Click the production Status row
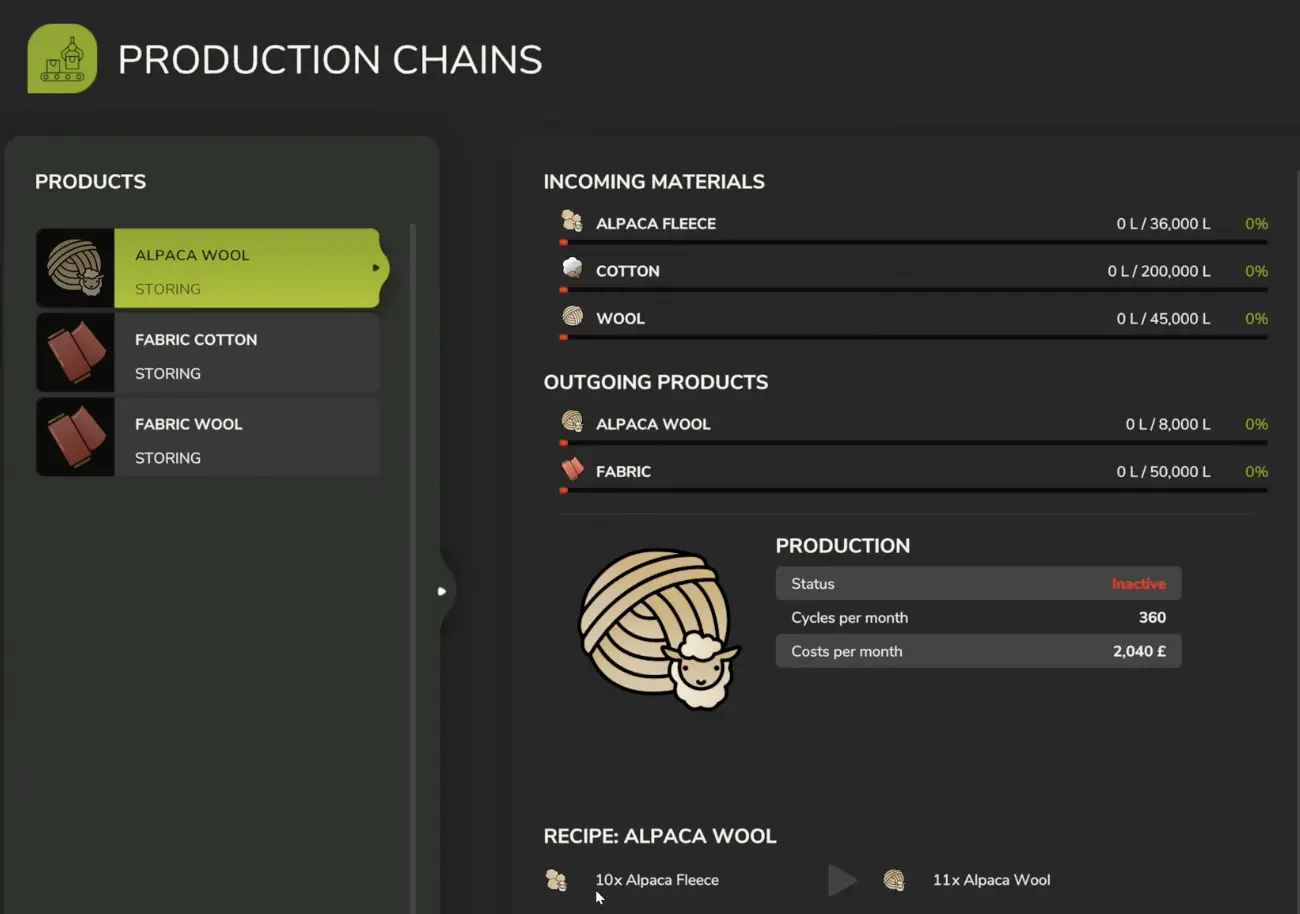Viewport: 1300px width, 914px height. tap(978, 584)
